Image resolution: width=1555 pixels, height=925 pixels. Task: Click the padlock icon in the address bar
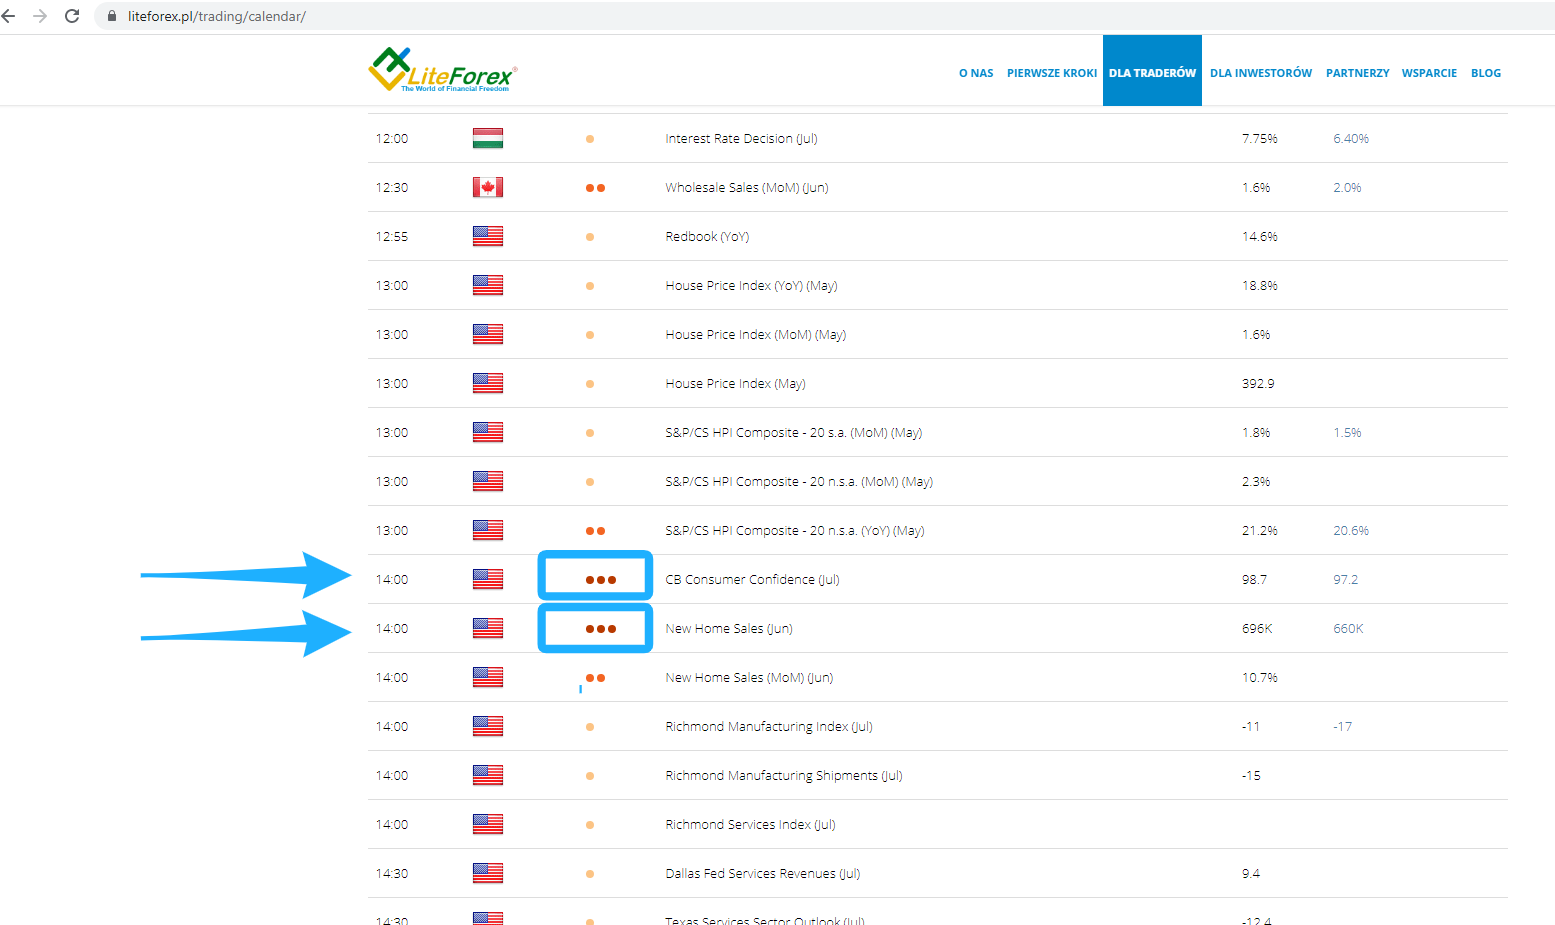point(110,16)
